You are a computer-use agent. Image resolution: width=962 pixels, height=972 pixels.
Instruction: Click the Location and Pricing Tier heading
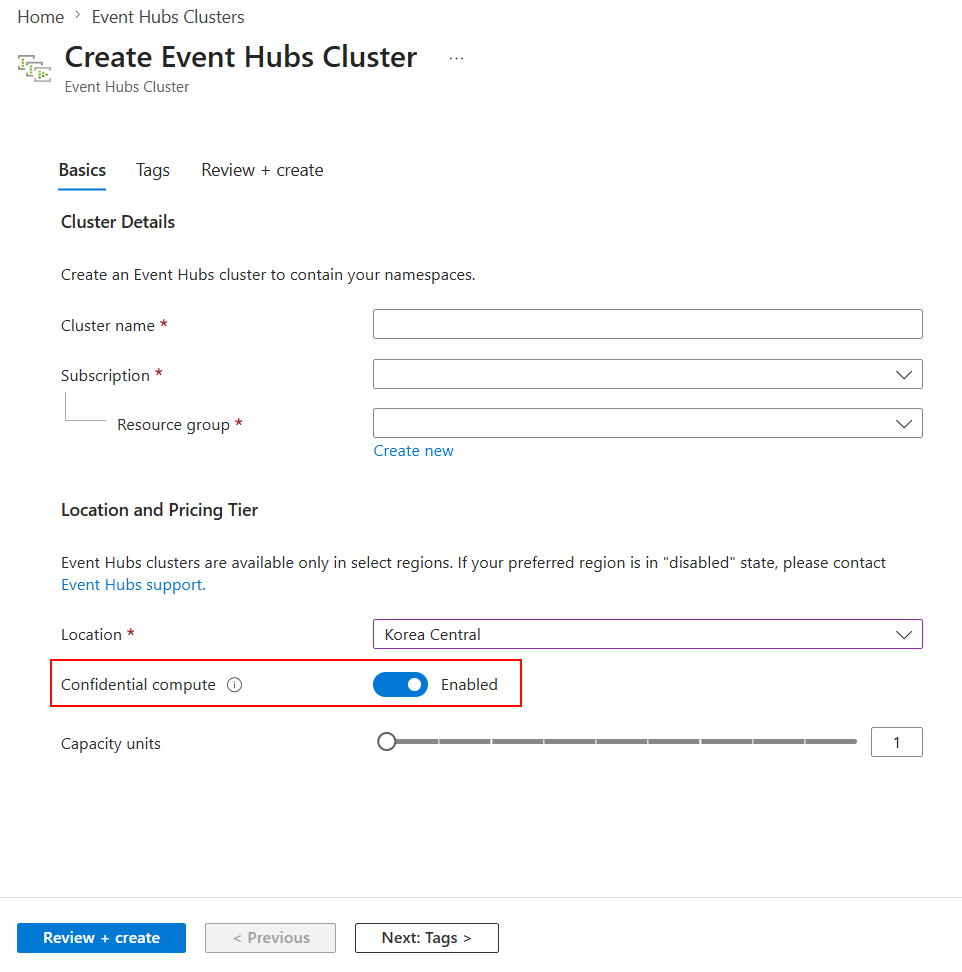159,510
